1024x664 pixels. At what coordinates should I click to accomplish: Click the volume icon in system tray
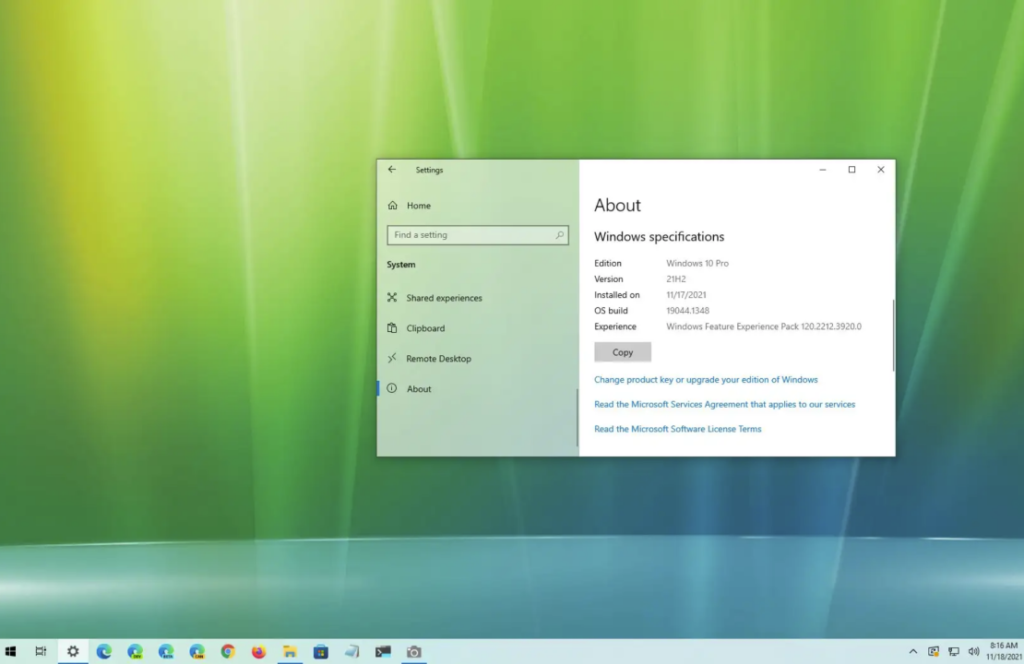(973, 652)
